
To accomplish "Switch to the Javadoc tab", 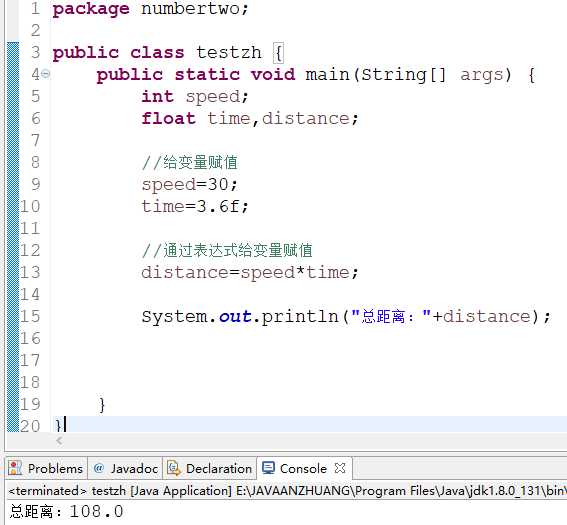I will (125, 469).
